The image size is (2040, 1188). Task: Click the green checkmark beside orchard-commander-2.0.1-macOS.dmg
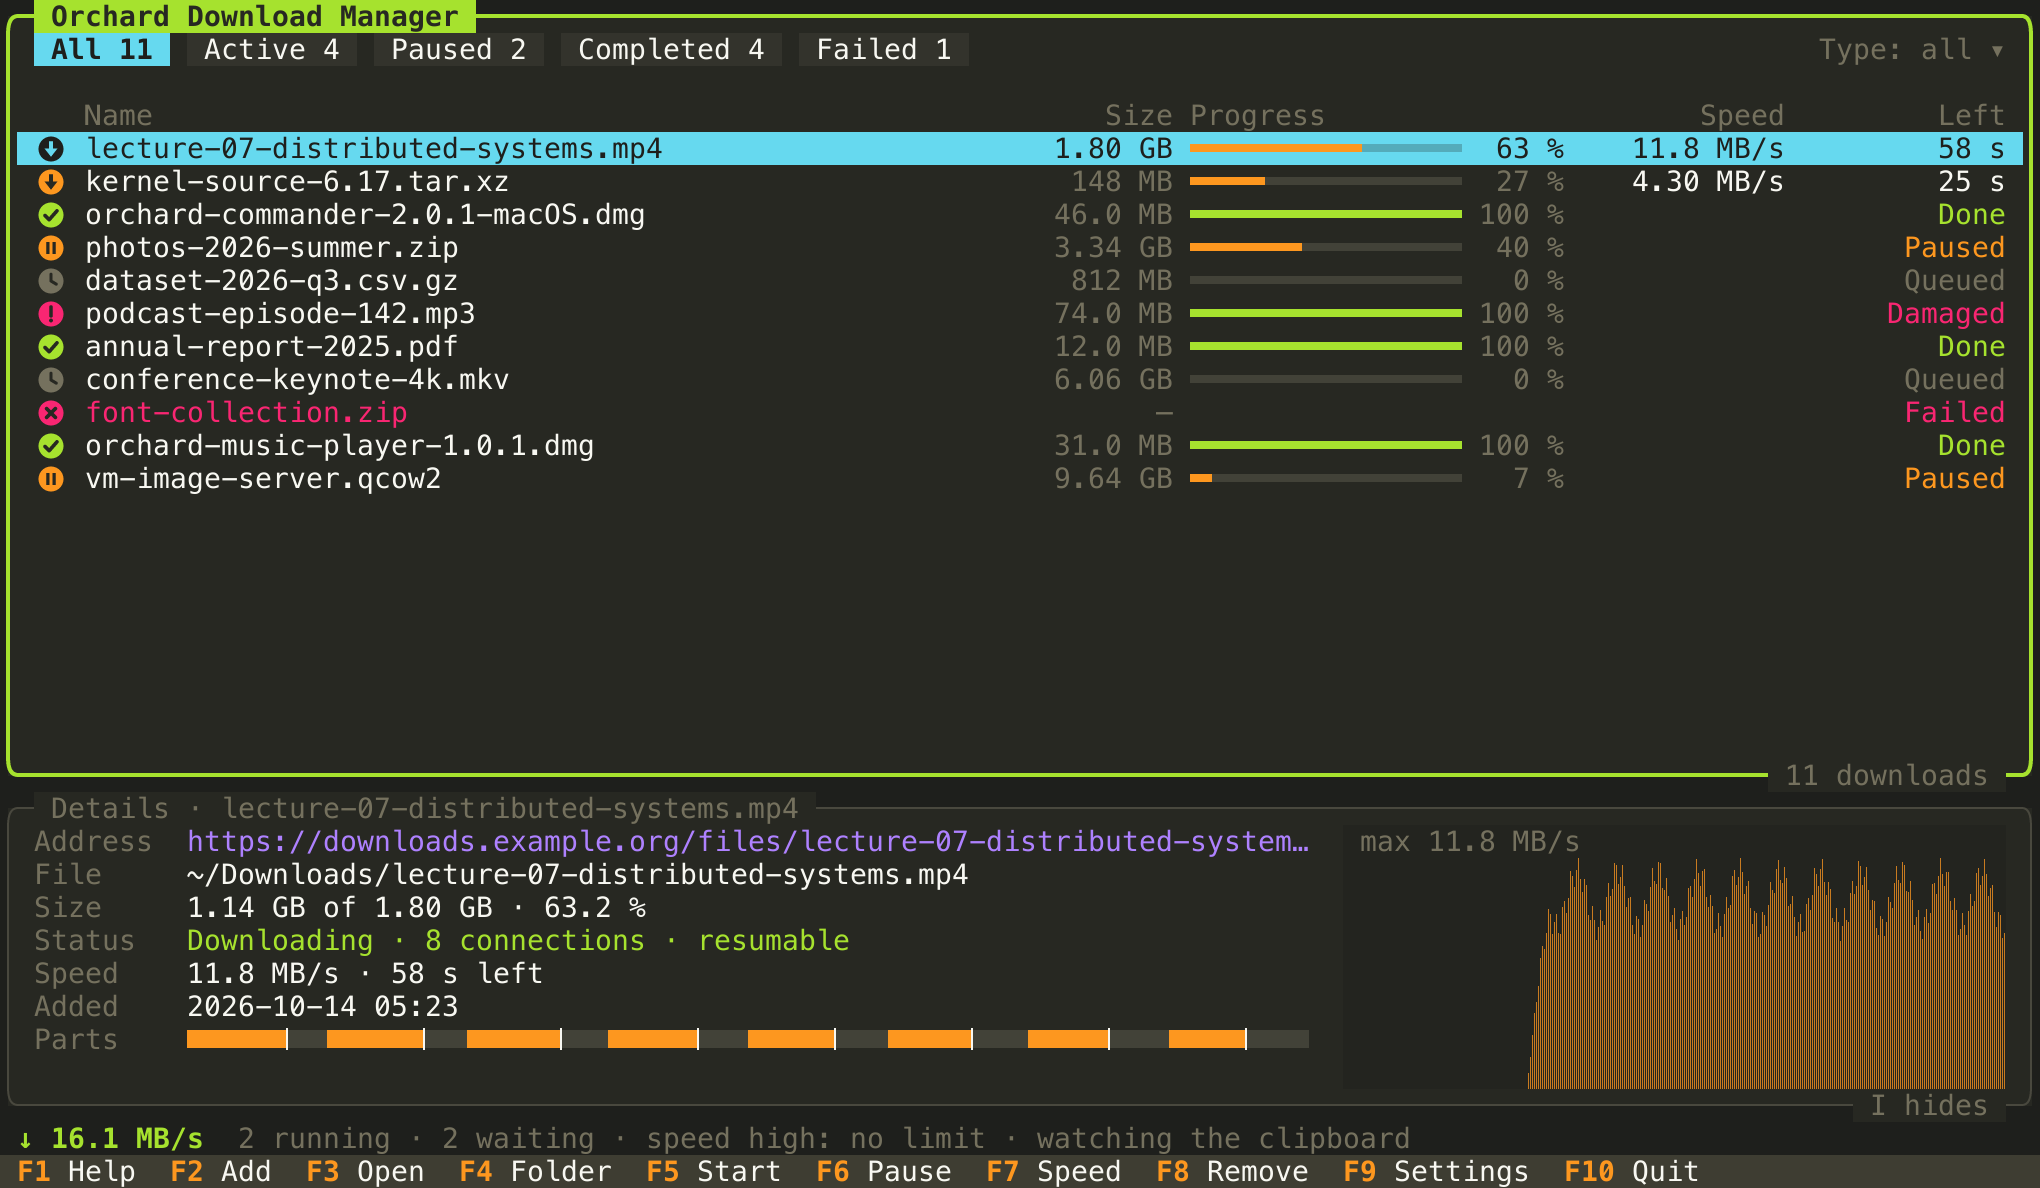click(x=51, y=215)
